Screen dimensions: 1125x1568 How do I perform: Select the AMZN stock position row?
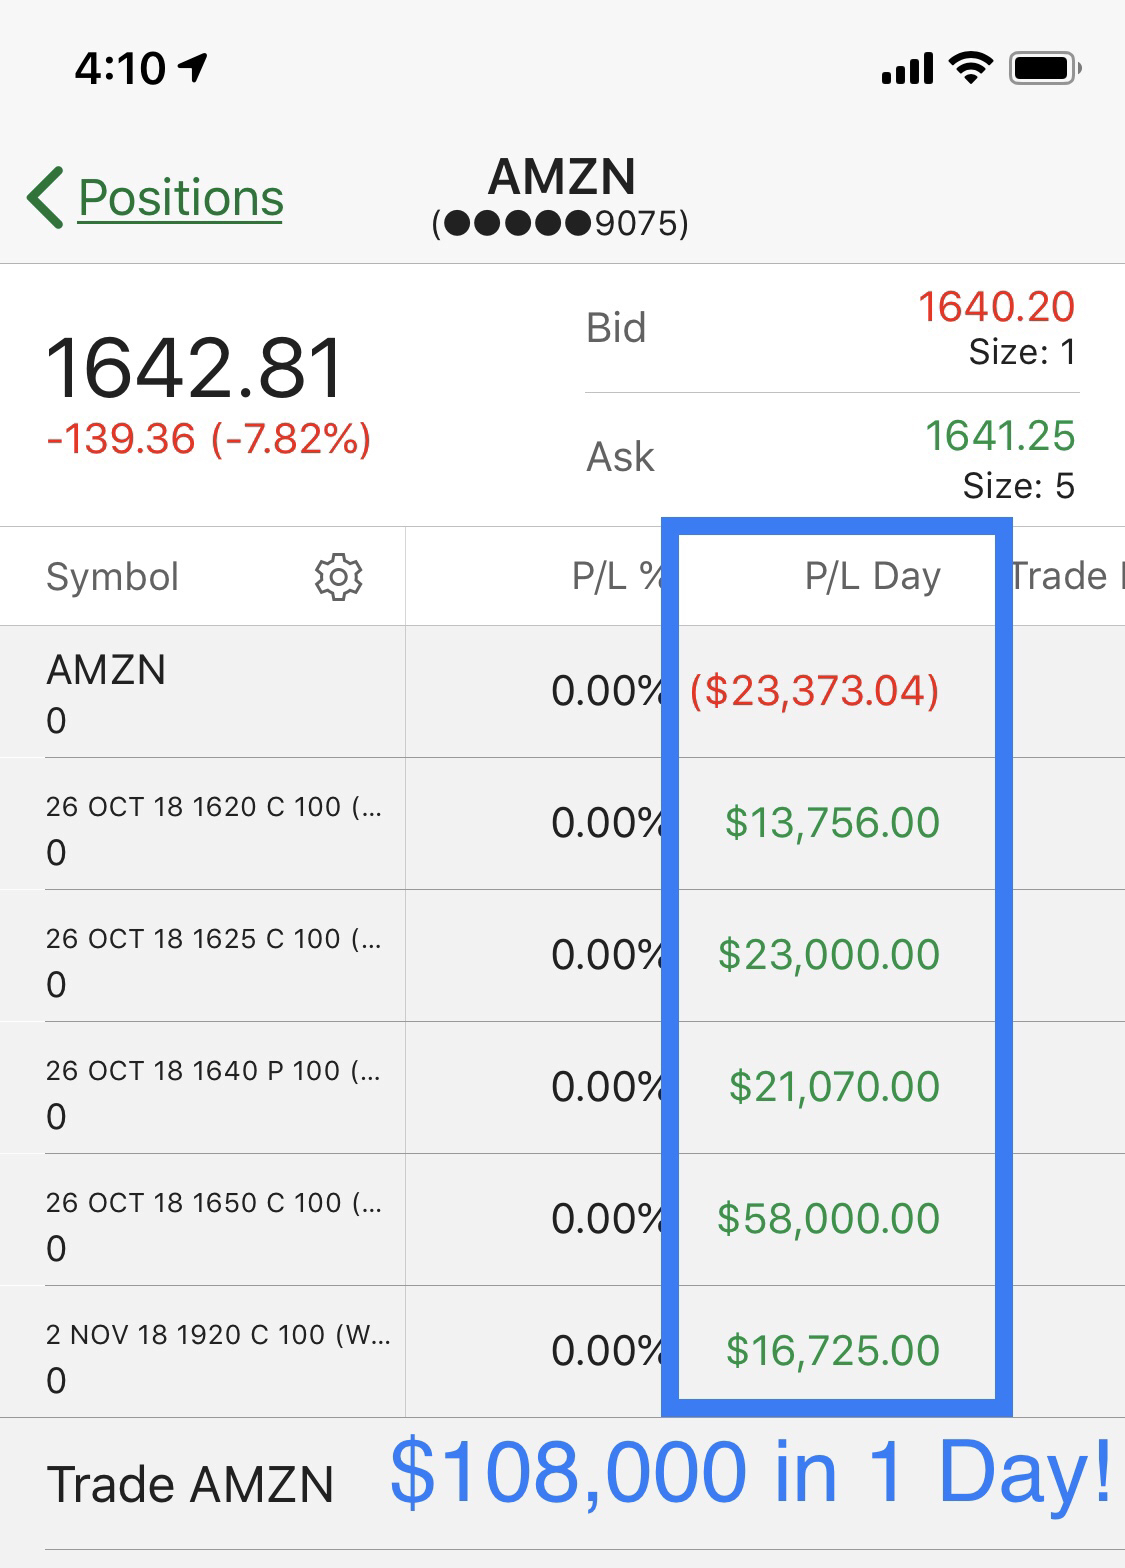(200, 692)
